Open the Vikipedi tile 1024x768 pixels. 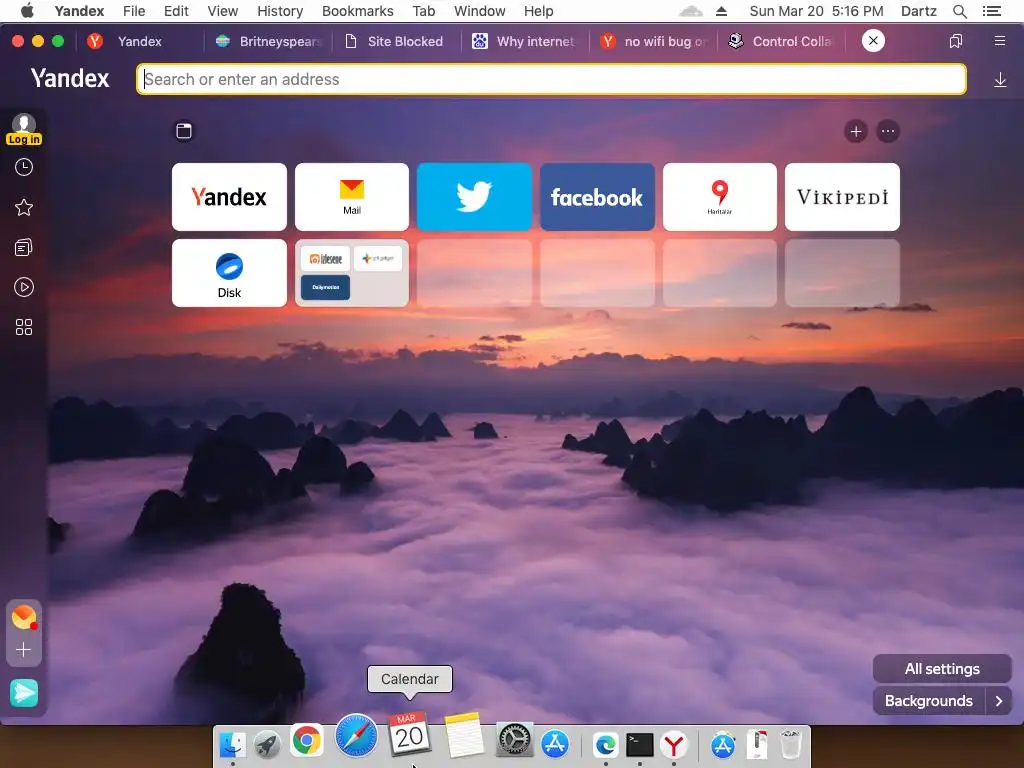(842, 197)
